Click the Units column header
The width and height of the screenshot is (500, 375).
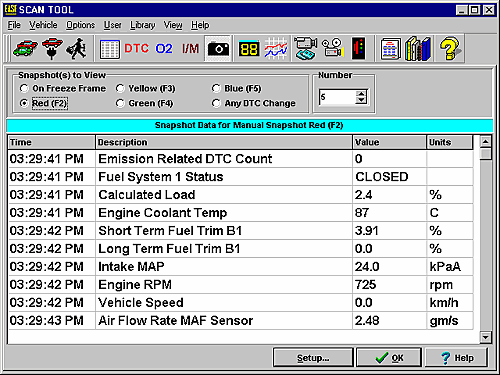pos(449,142)
